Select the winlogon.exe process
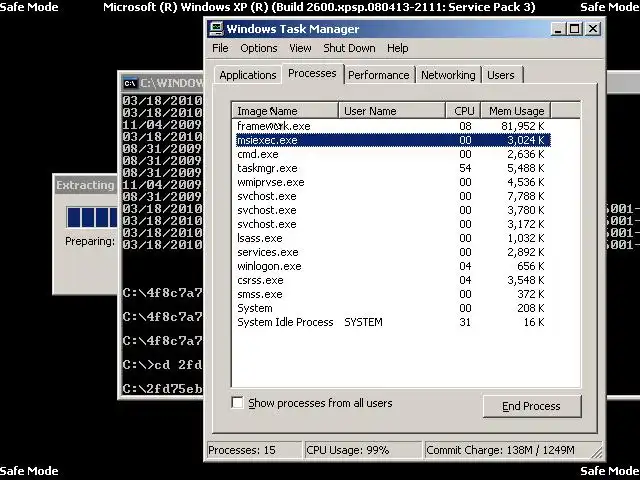 pyautogui.click(x=393, y=266)
